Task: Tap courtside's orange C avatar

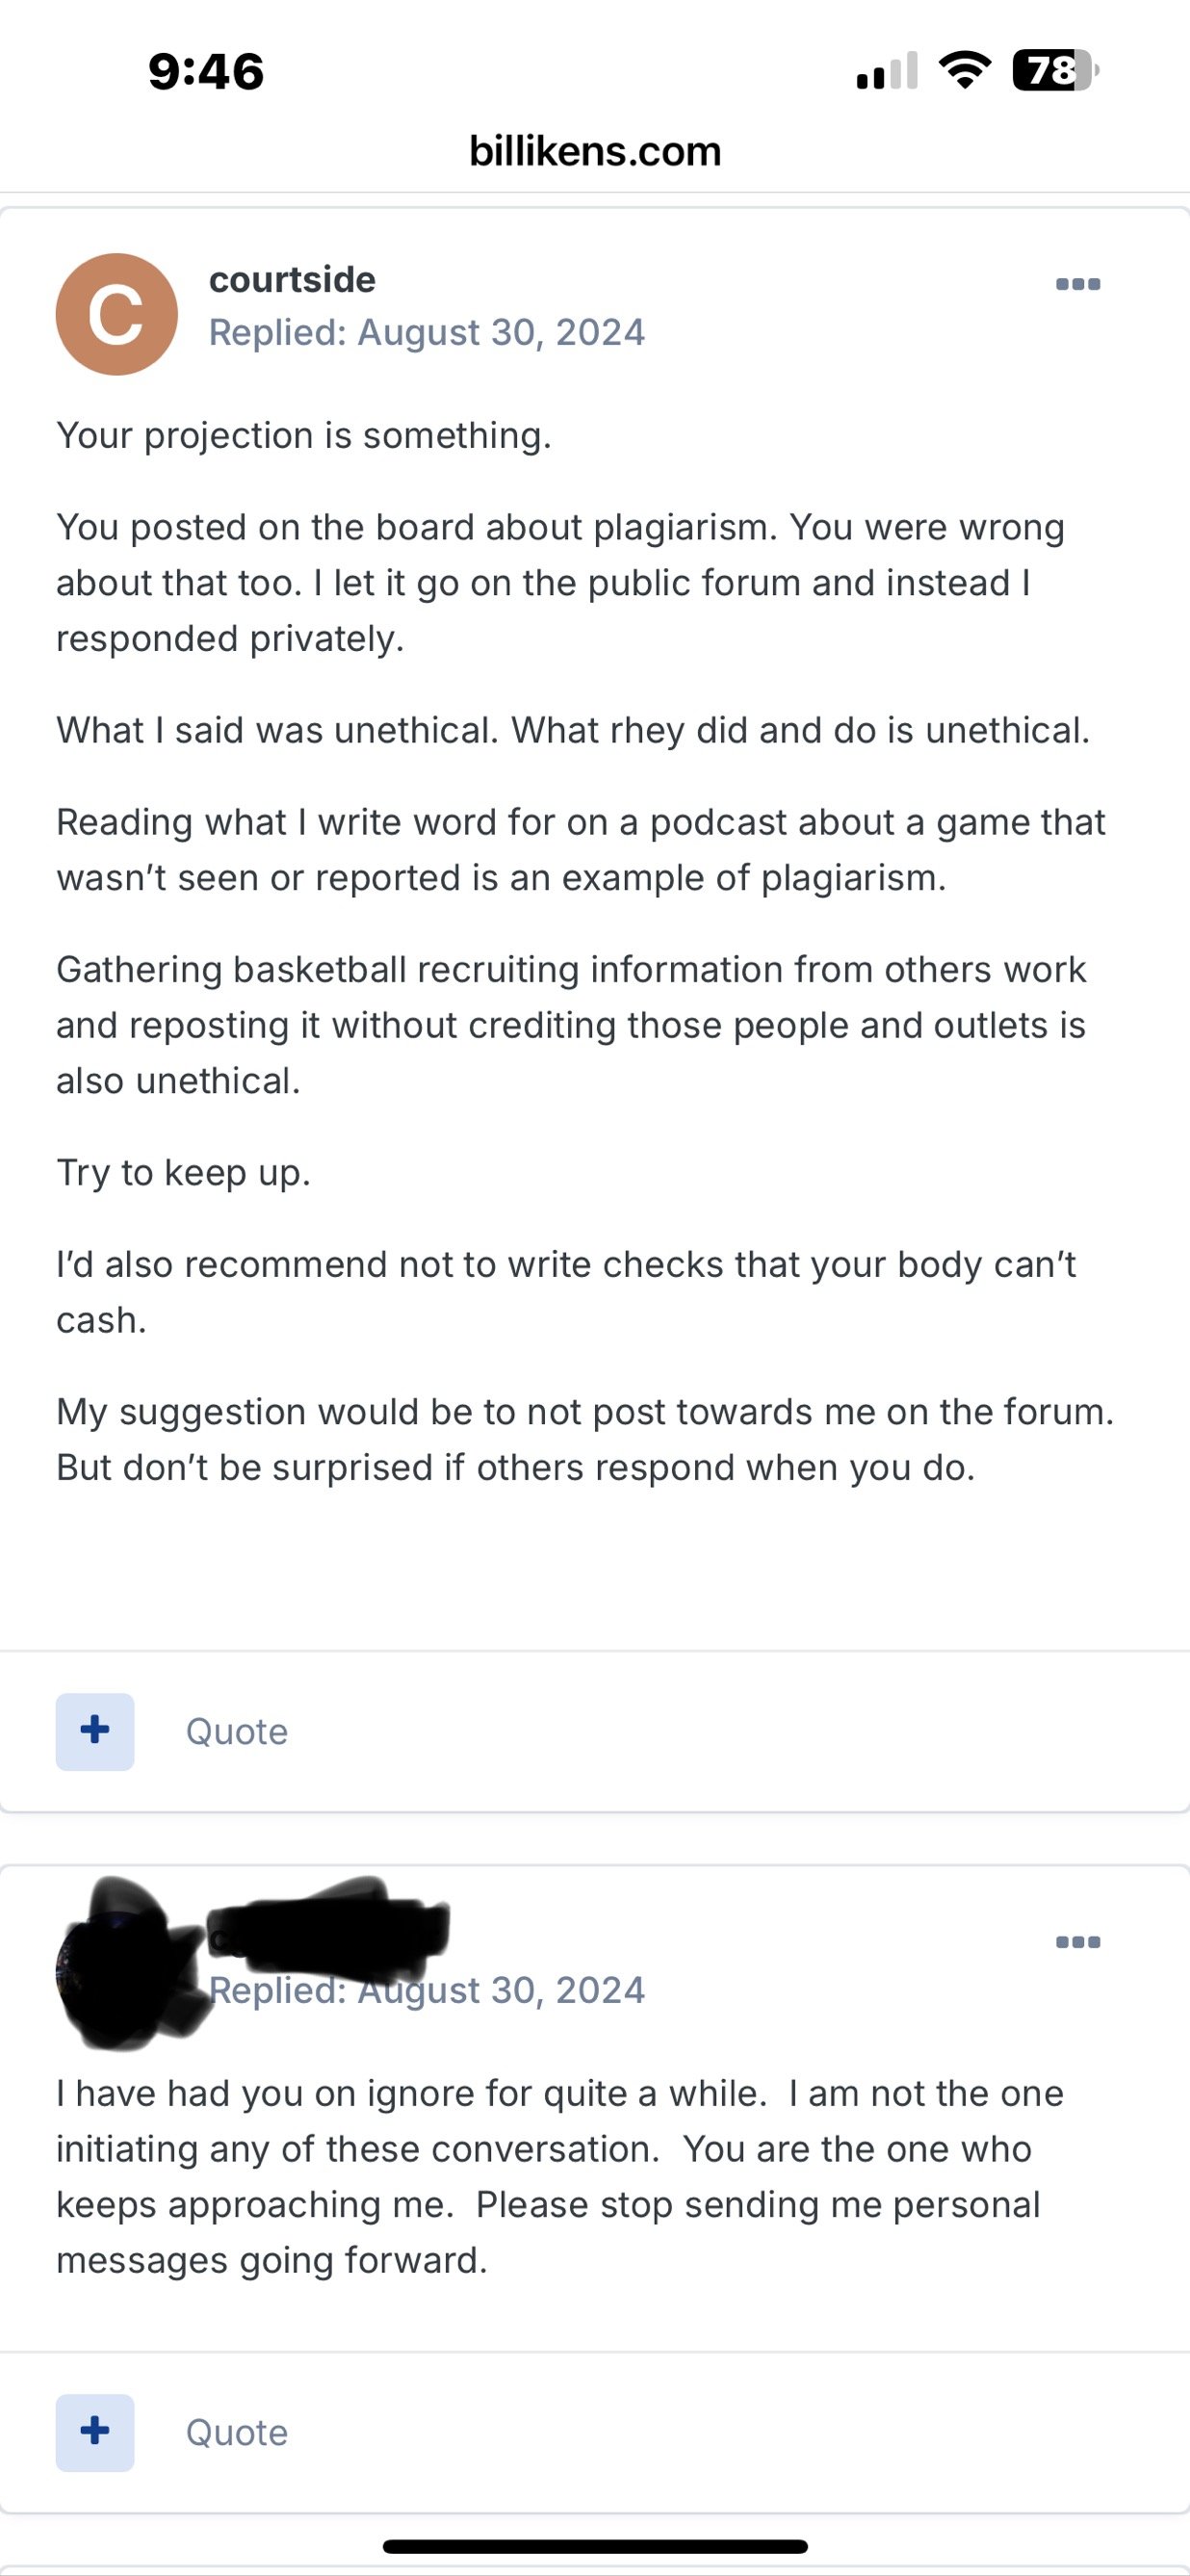Action: click(x=116, y=314)
